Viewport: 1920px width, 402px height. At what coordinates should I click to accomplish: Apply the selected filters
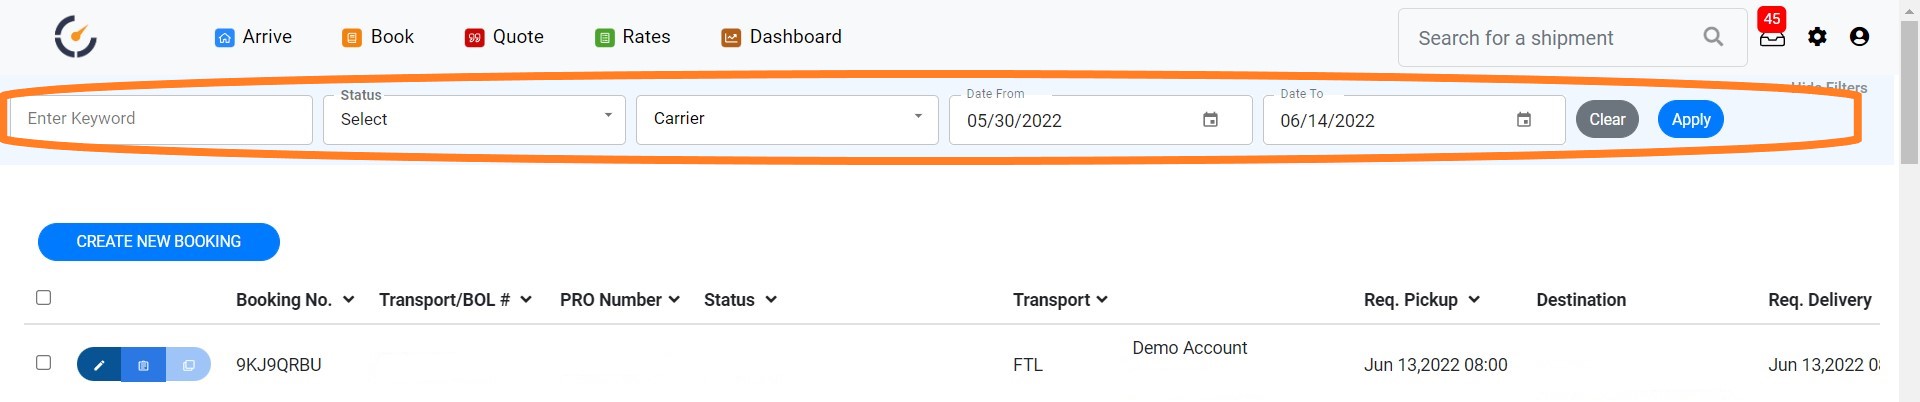click(x=1691, y=120)
